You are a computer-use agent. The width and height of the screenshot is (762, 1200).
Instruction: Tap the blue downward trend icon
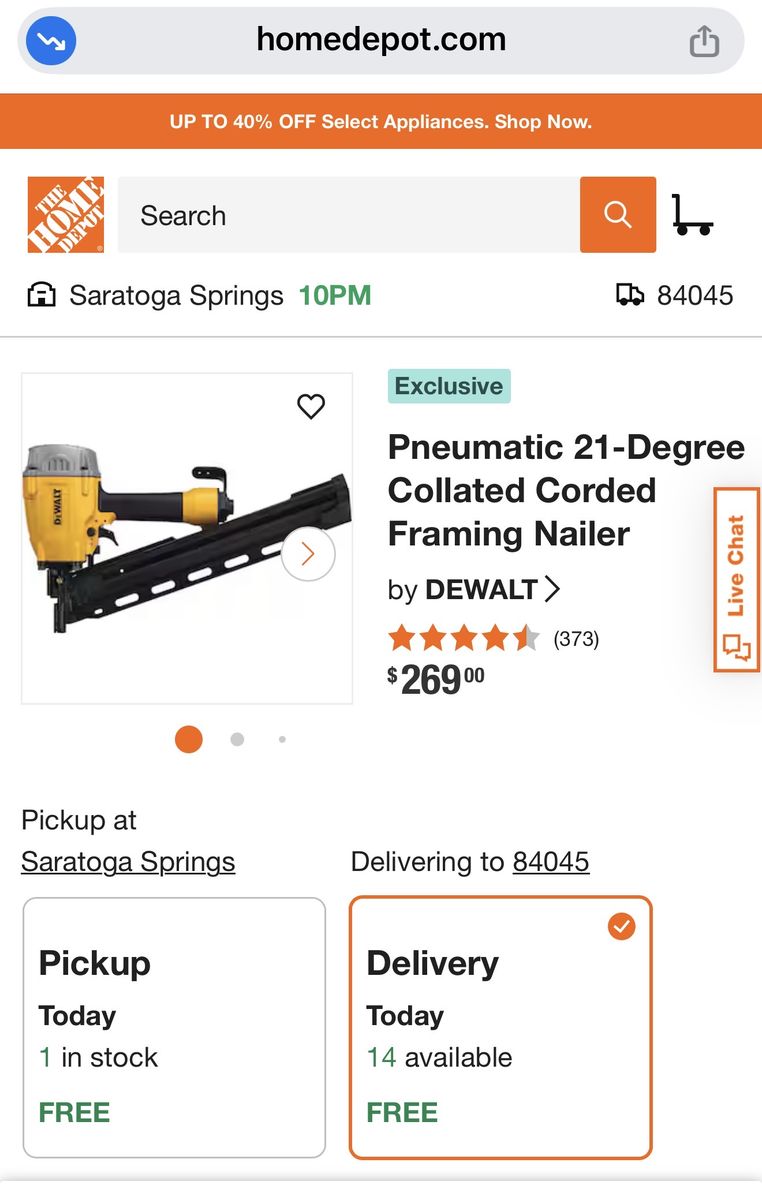coord(51,41)
